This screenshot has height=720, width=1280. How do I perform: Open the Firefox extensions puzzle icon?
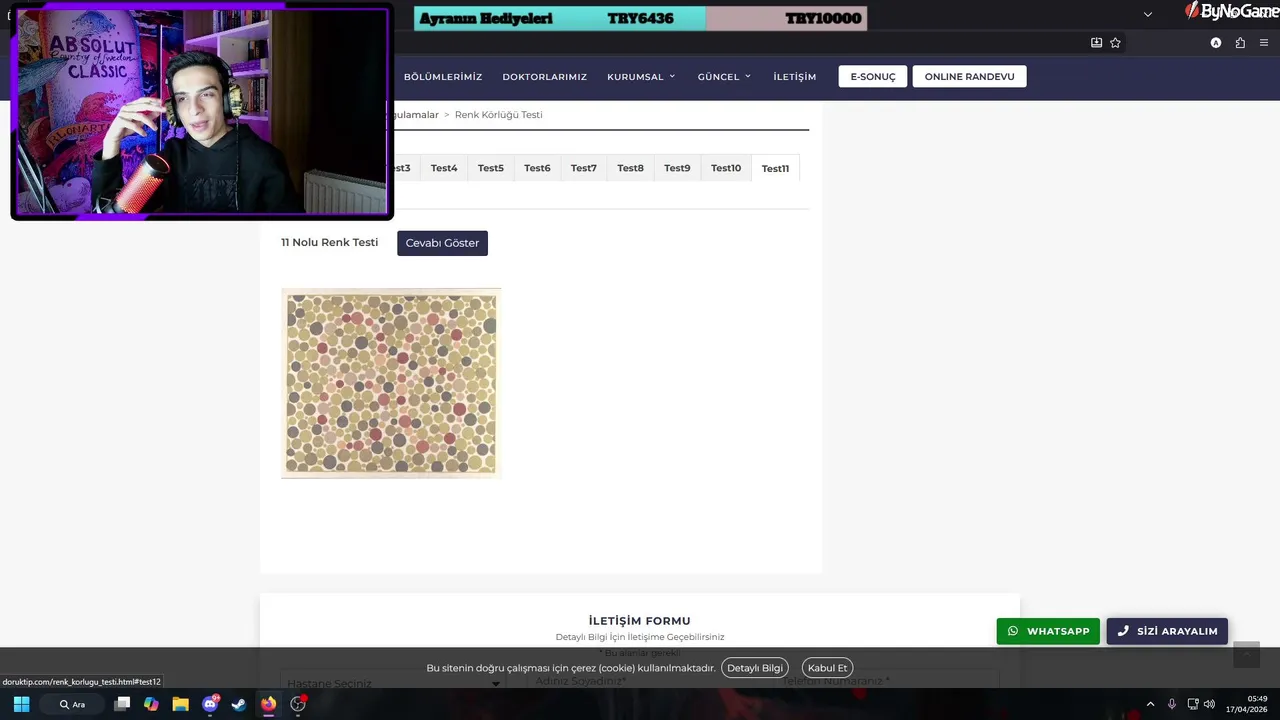point(1240,43)
